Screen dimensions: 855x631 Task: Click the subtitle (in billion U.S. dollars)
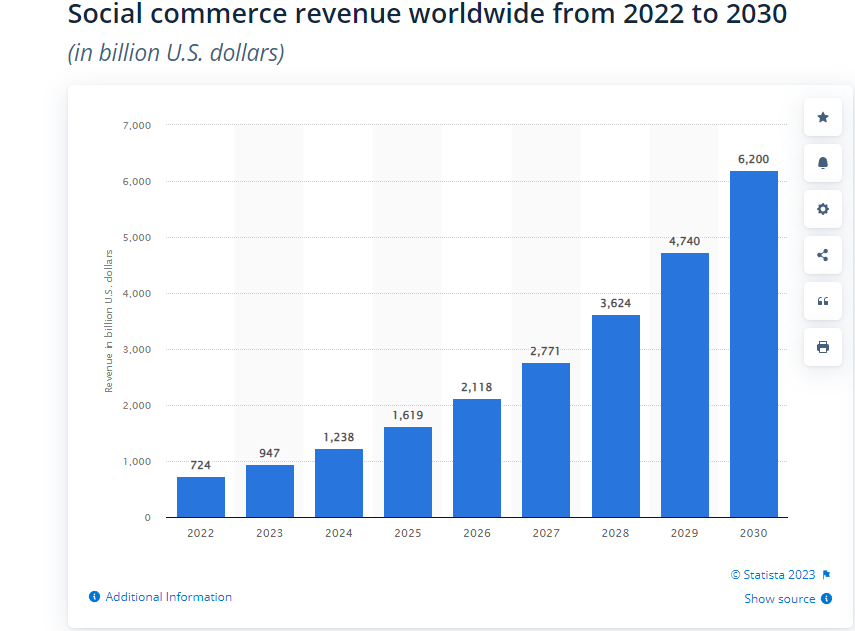pyautogui.click(x=176, y=53)
